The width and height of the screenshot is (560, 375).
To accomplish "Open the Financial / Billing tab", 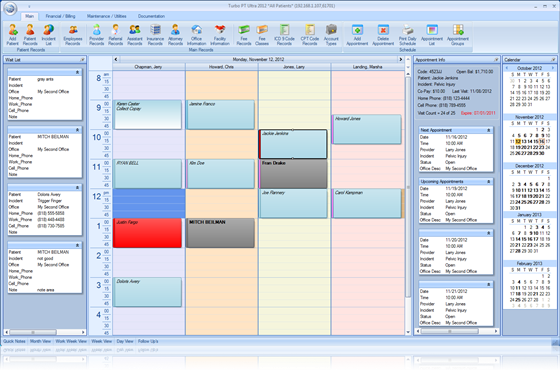I will (x=60, y=16).
